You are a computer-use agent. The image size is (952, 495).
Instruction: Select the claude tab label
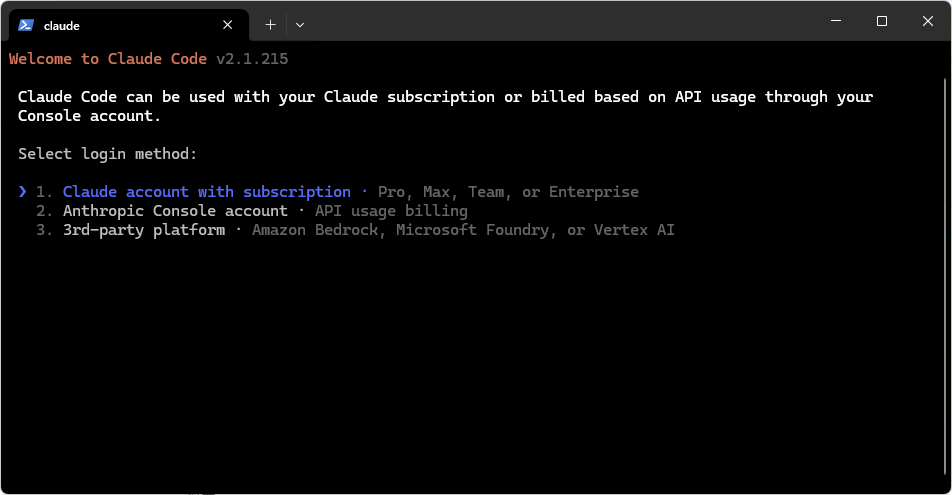(x=61, y=26)
